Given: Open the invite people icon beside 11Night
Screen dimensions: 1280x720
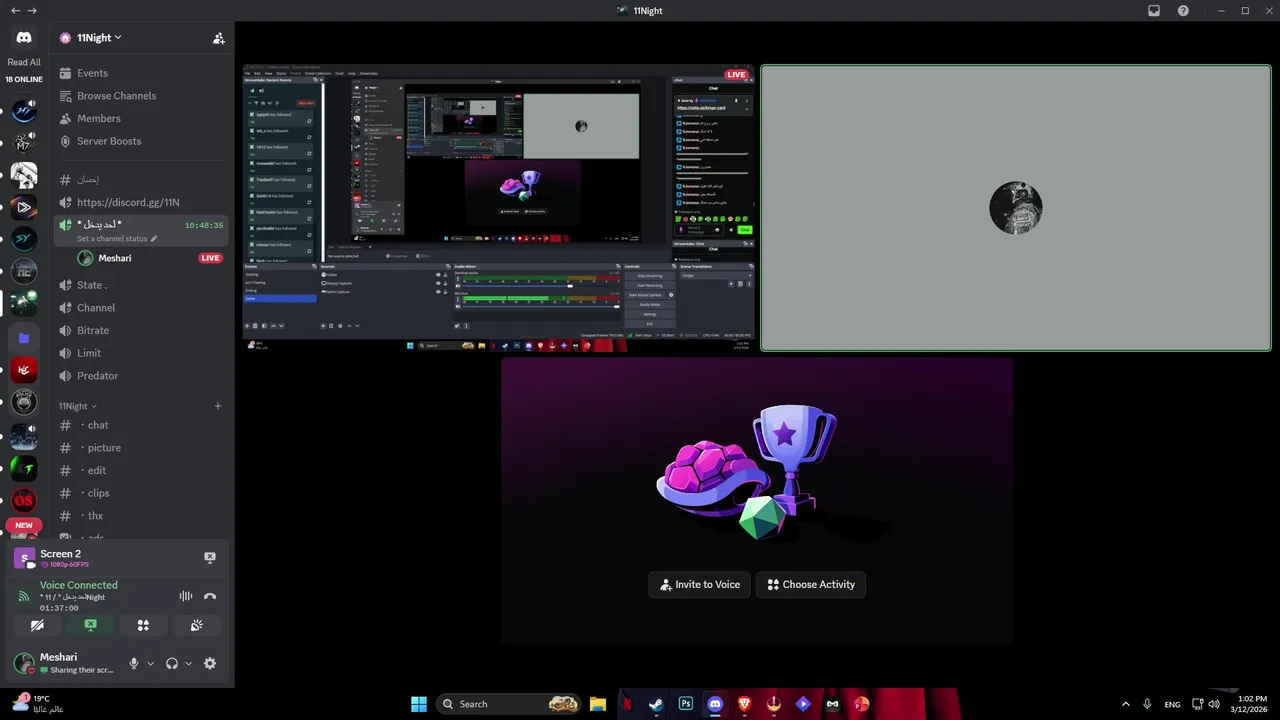Looking at the screenshot, I should (x=218, y=38).
